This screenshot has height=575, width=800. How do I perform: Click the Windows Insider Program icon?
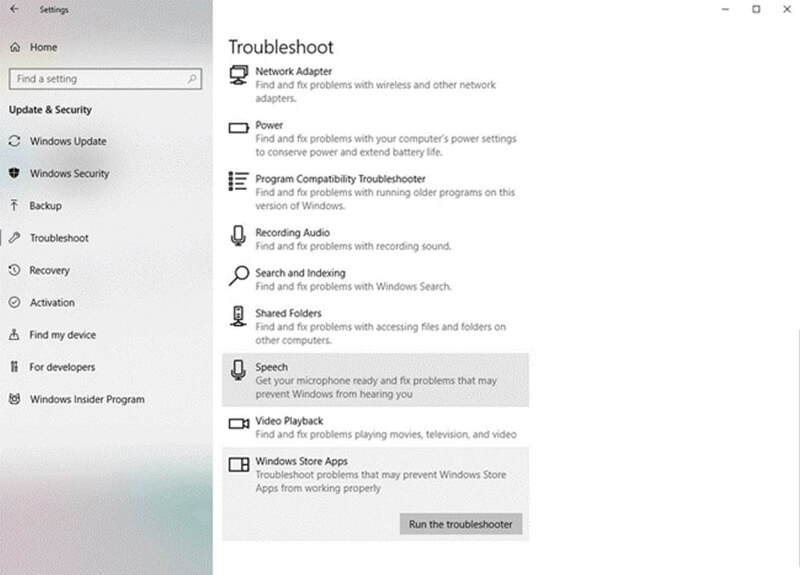click(x=14, y=399)
